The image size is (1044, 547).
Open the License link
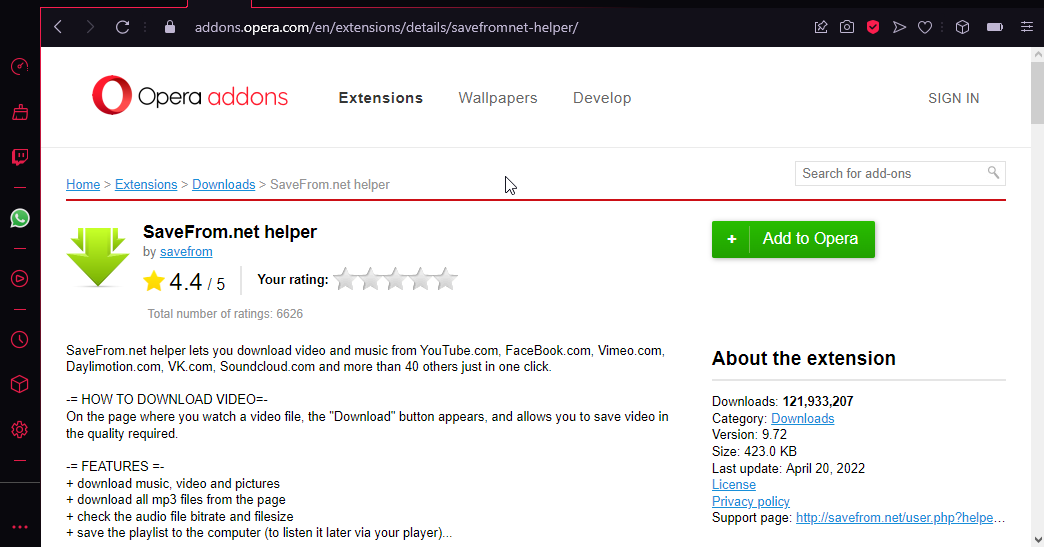(734, 484)
